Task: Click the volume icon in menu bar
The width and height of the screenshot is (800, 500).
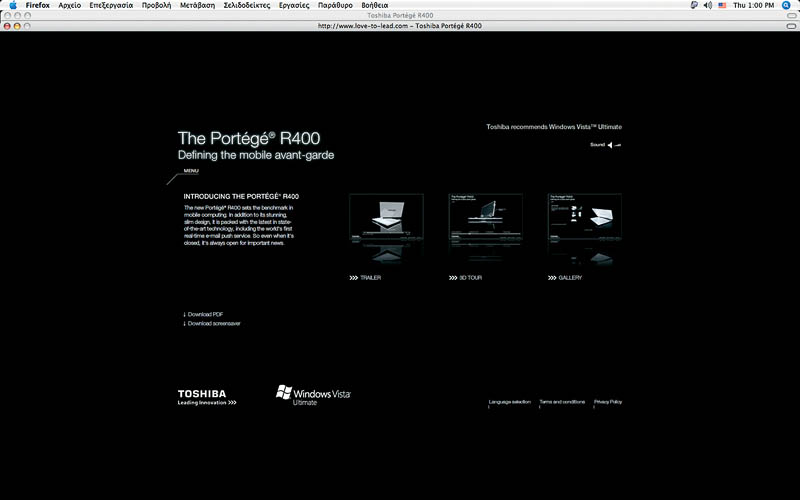Action: click(708, 5)
